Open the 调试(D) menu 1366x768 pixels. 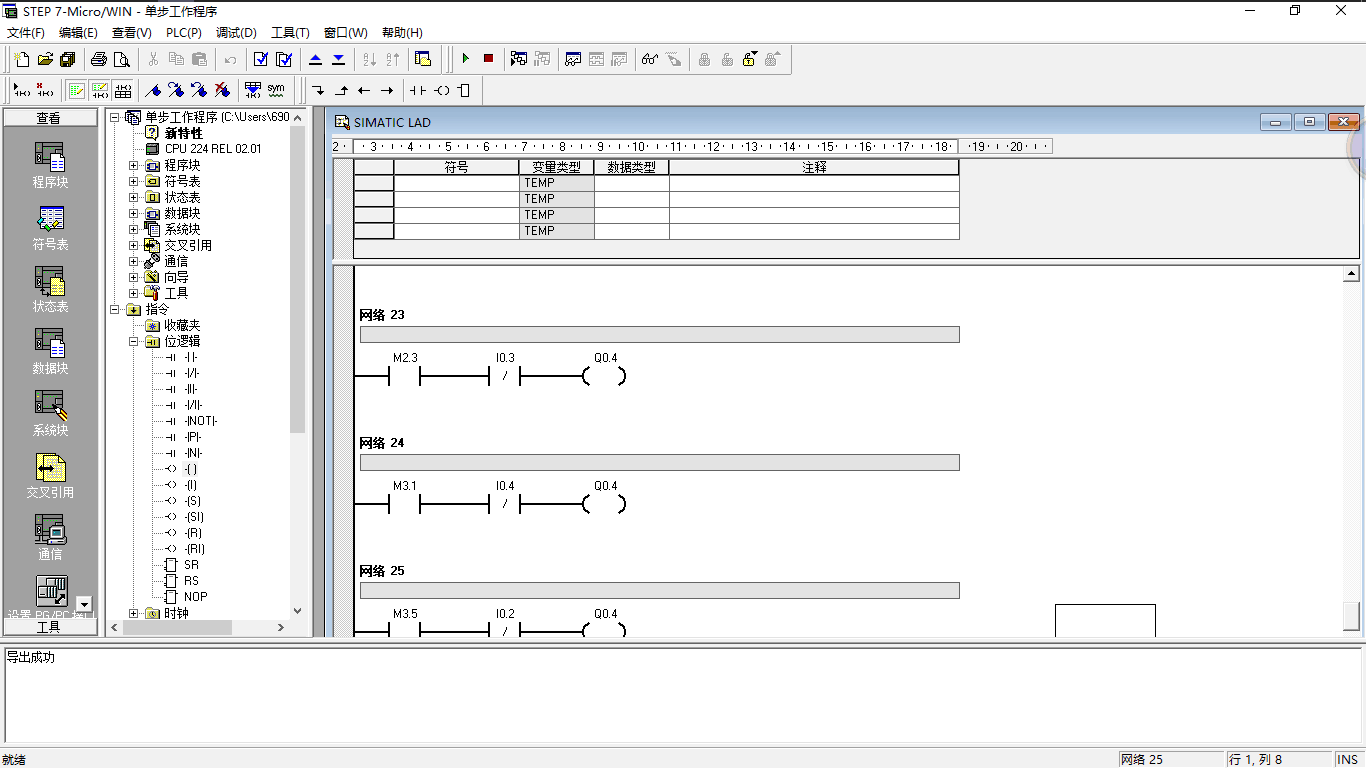click(236, 32)
